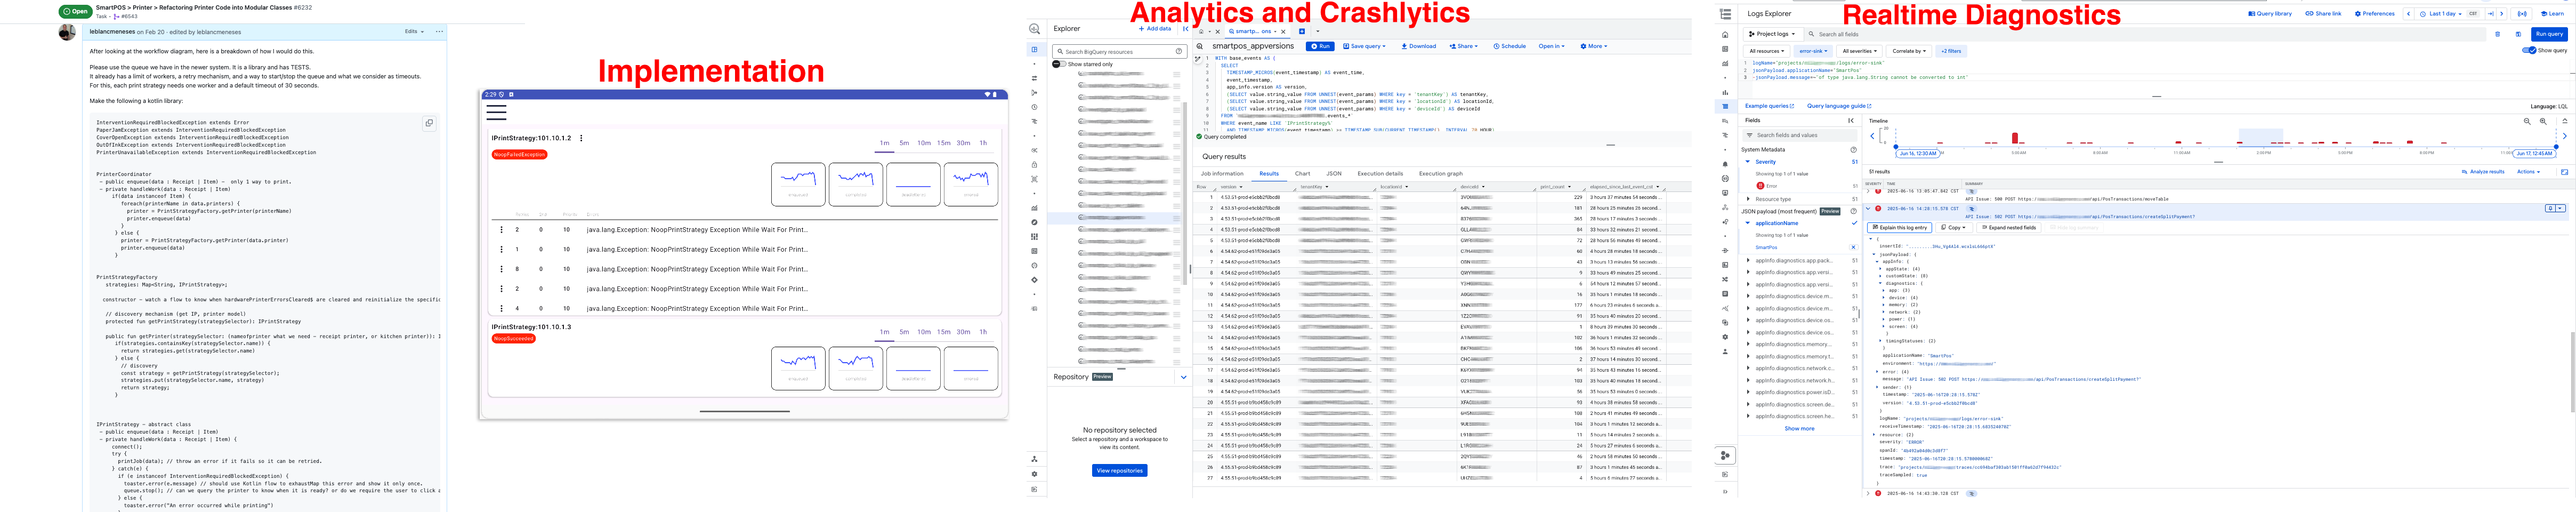Click the Query library icon link
The height and width of the screenshot is (512, 2576).
click(2274, 14)
